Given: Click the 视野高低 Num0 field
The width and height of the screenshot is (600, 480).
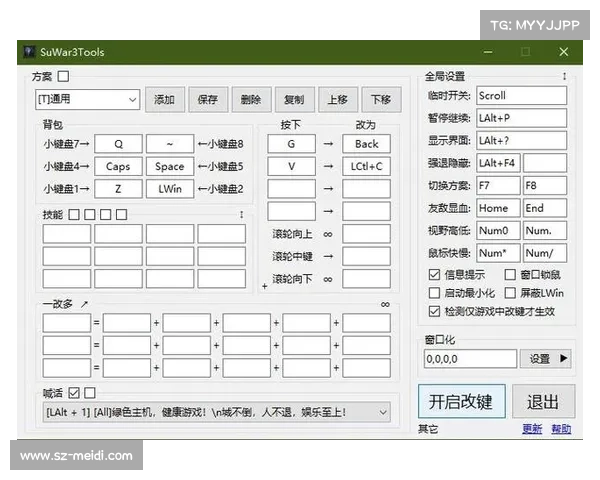Looking at the screenshot, I should (498, 231).
